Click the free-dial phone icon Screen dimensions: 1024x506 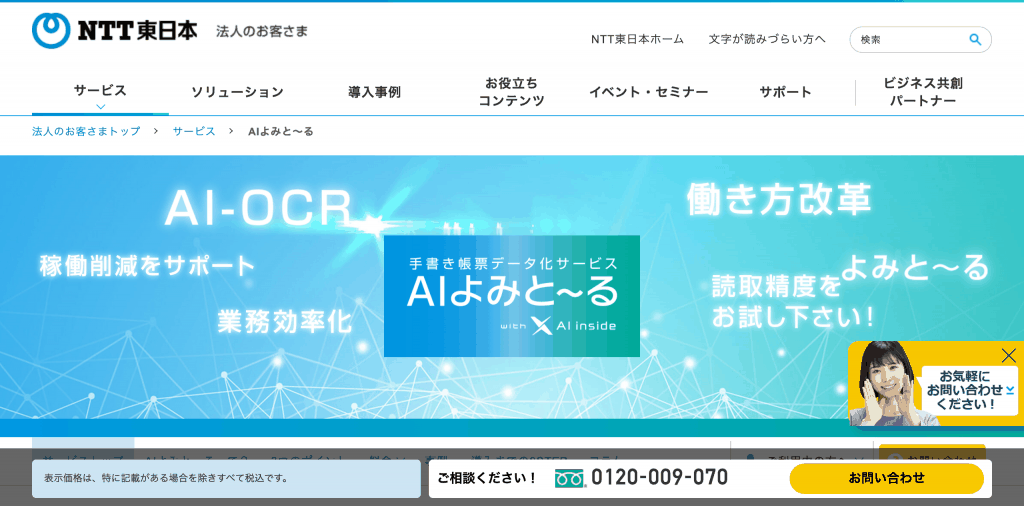tap(570, 478)
